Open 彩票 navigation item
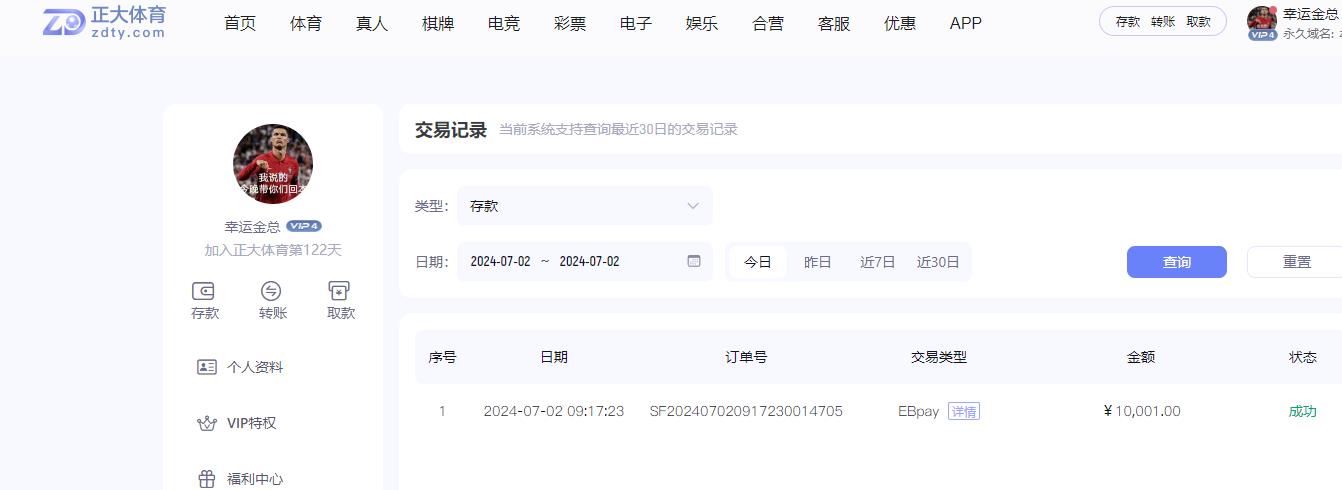 [x=570, y=23]
